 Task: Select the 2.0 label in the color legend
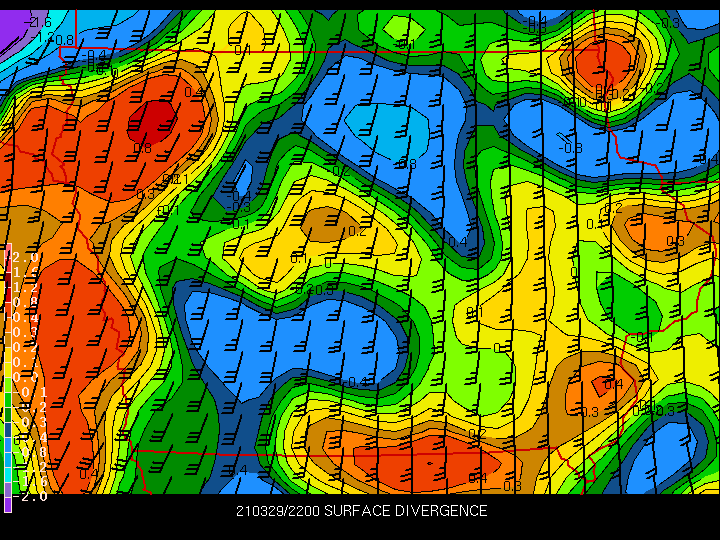coord(26,257)
